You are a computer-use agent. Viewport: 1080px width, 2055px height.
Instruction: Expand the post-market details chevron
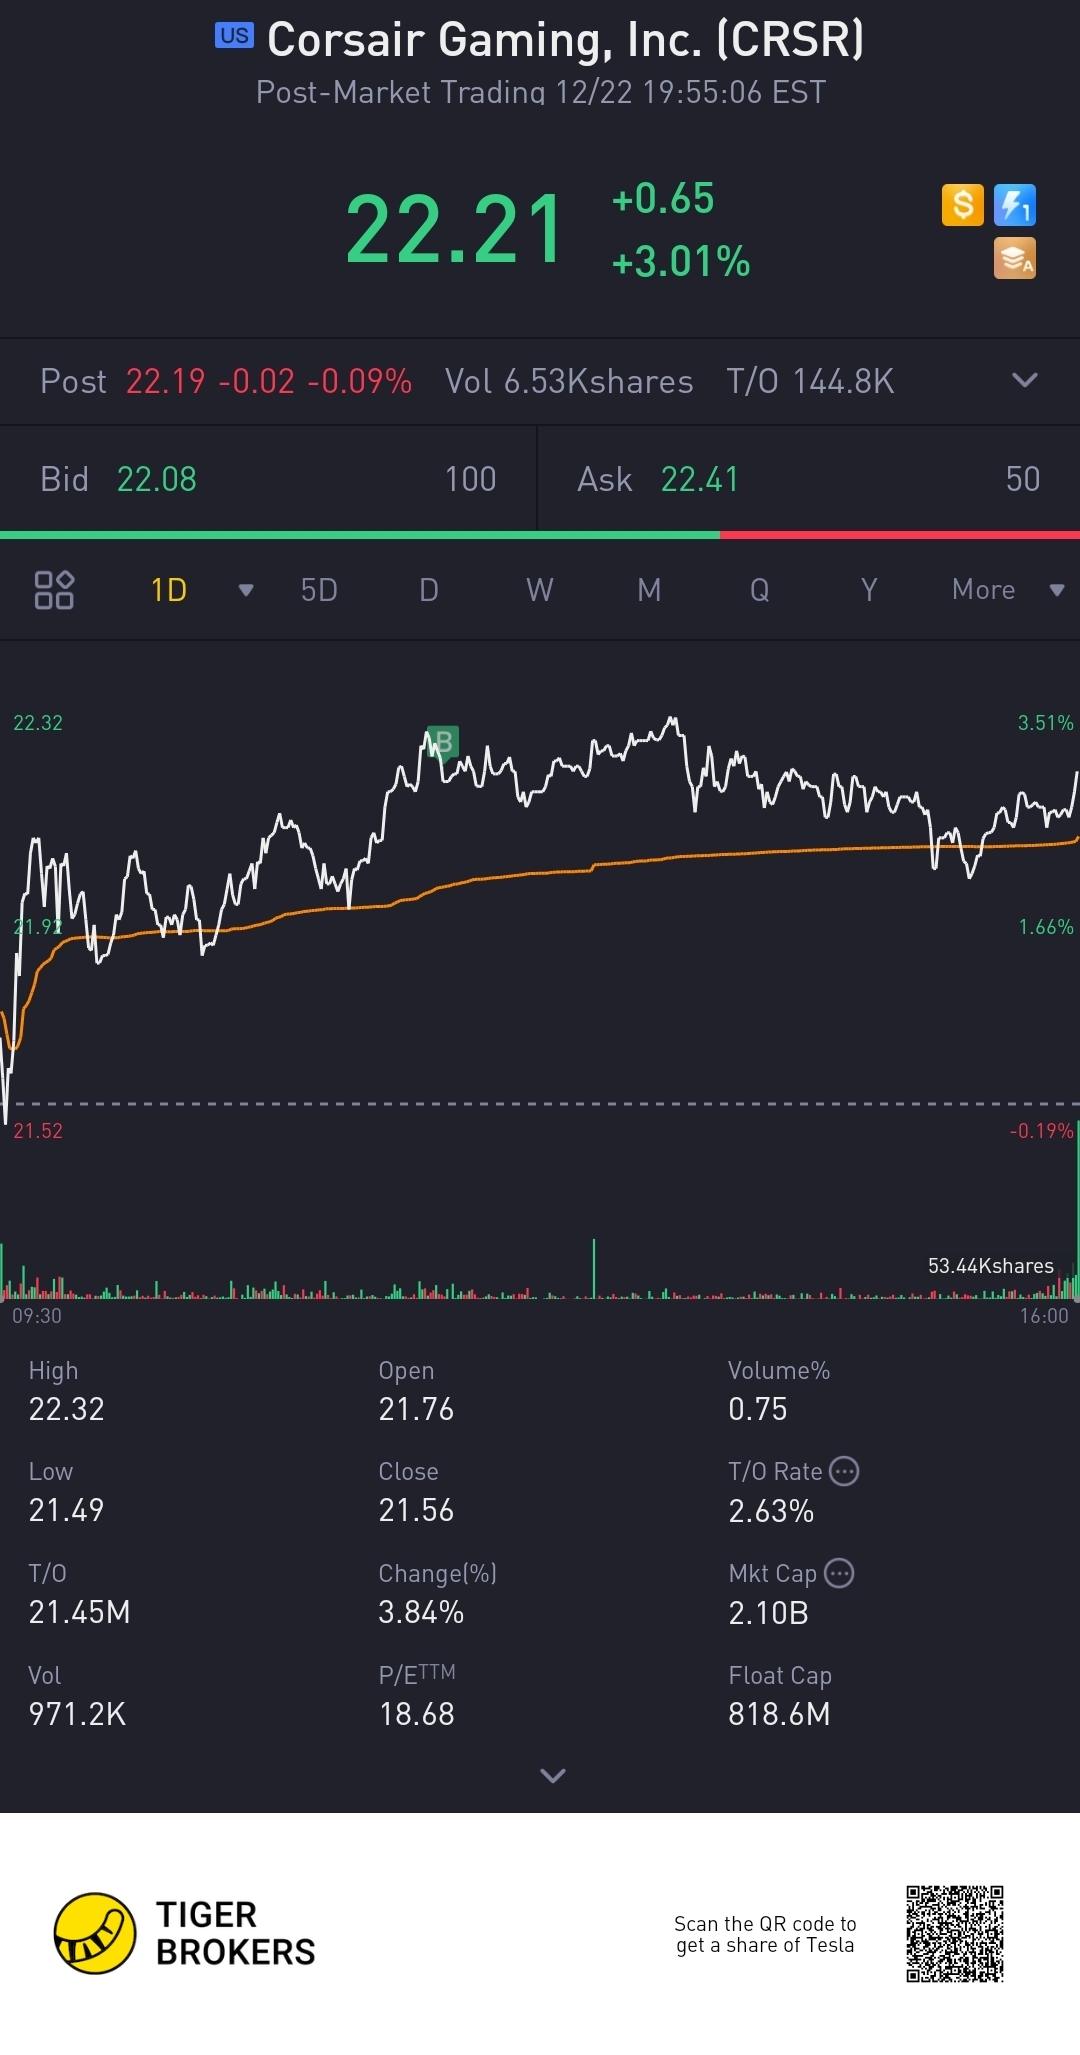click(1025, 380)
